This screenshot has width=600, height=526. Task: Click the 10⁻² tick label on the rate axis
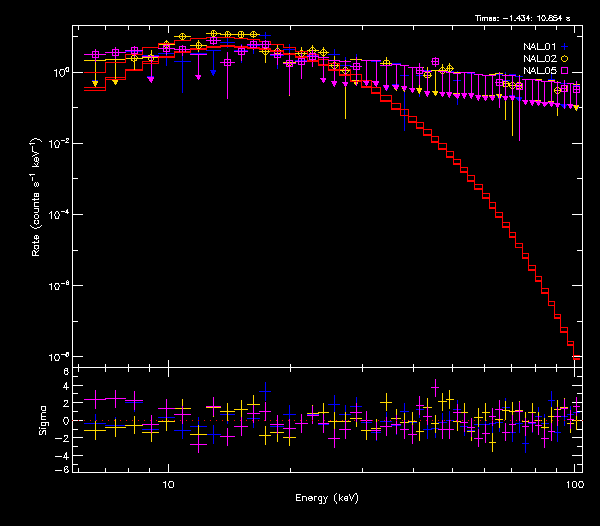[58, 144]
